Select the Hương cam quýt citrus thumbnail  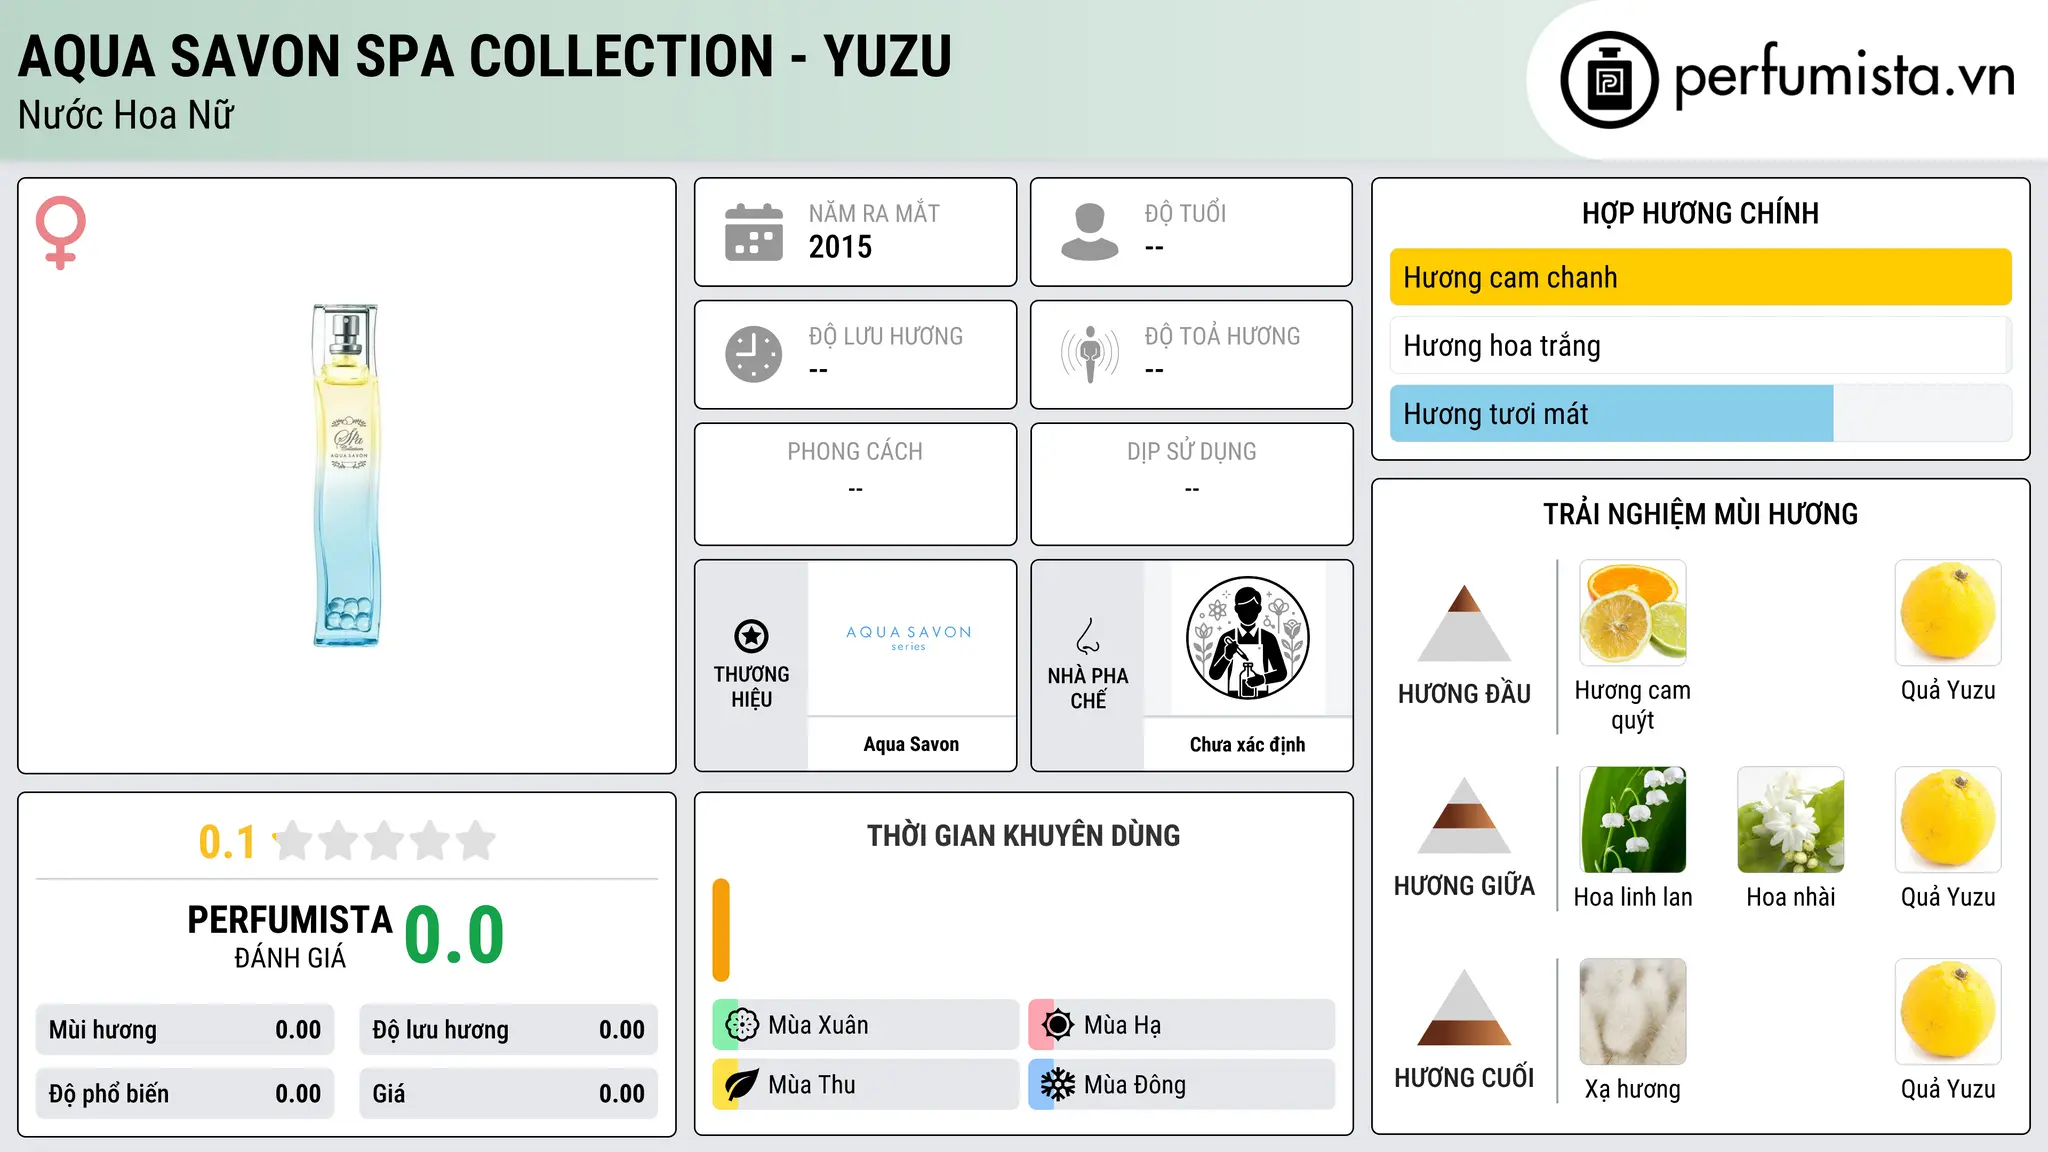[1633, 613]
